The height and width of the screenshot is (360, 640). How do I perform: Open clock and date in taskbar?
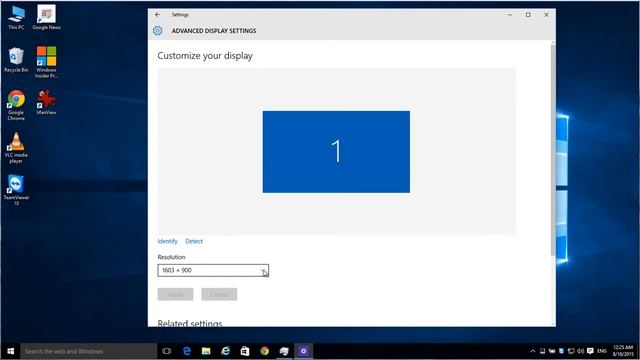623,351
